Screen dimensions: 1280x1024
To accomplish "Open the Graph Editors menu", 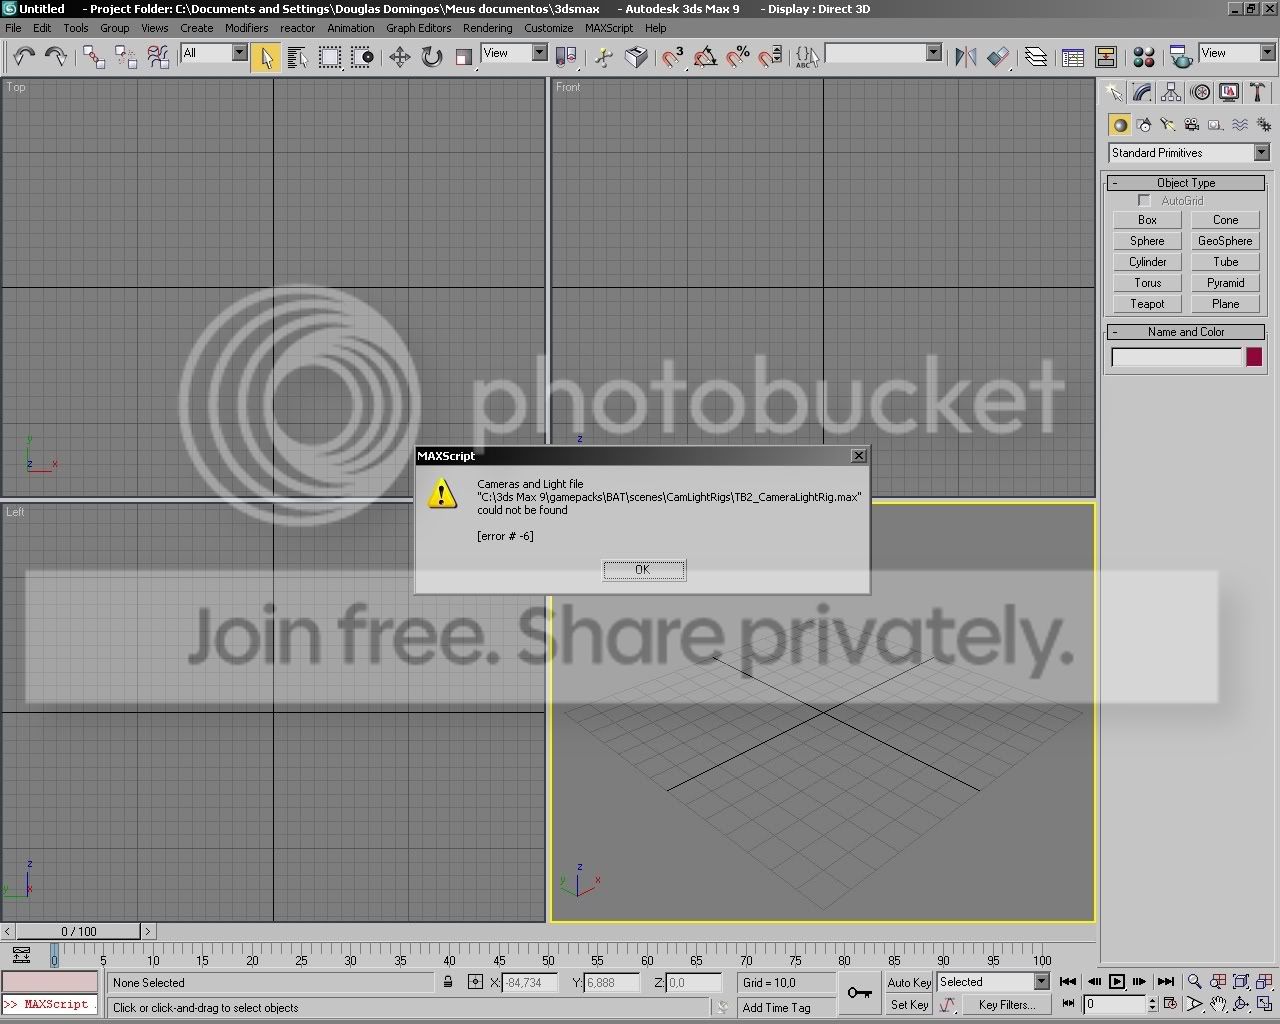I will (x=418, y=28).
